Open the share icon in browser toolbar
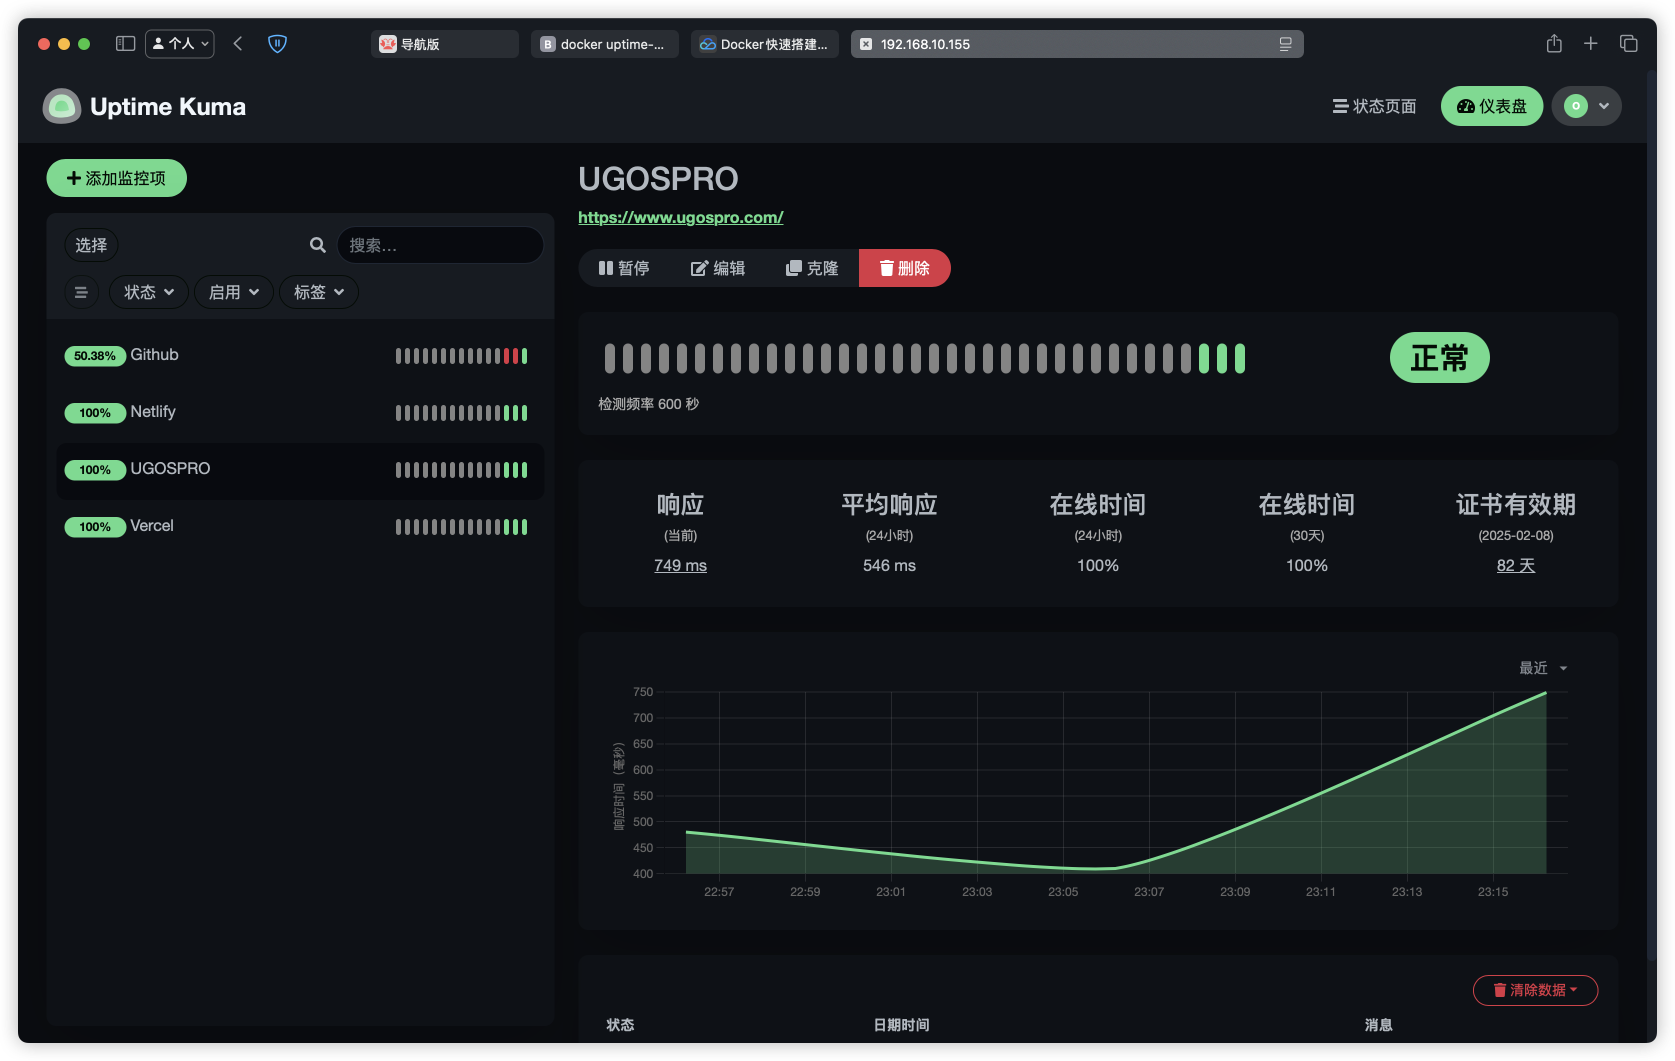 pyautogui.click(x=1554, y=44)
